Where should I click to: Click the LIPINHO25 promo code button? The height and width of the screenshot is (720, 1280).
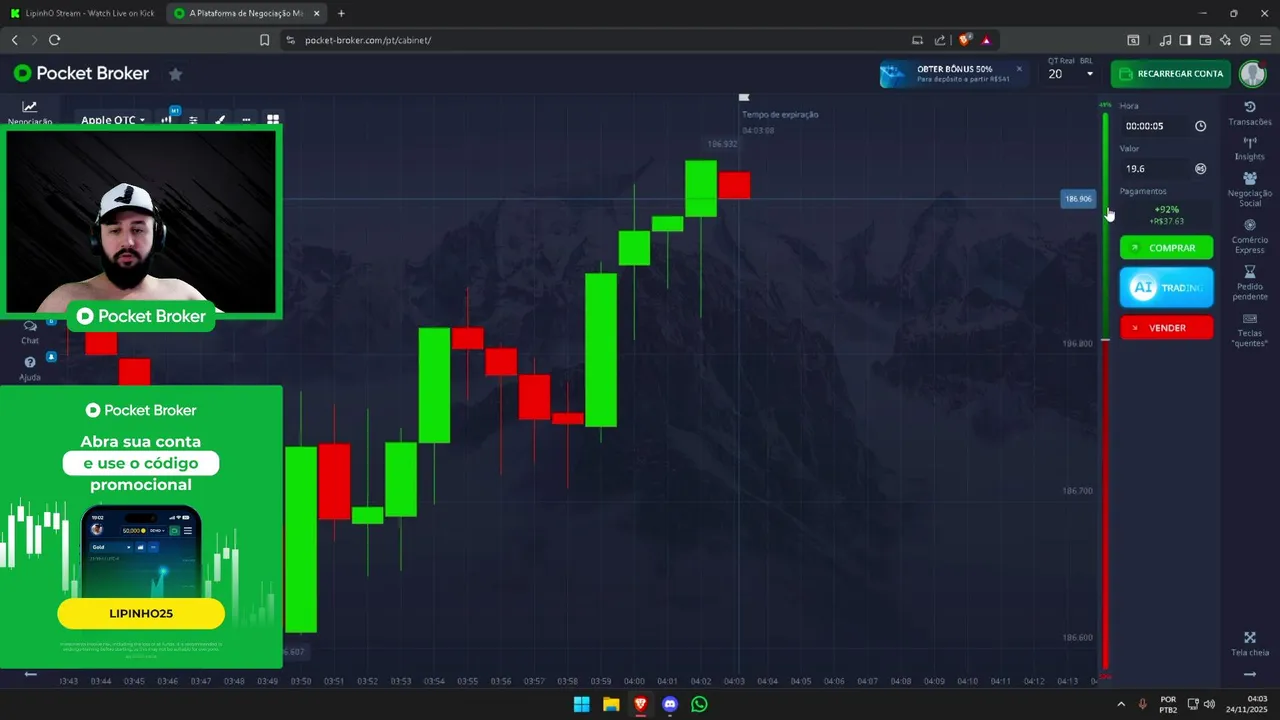point(141,613)
